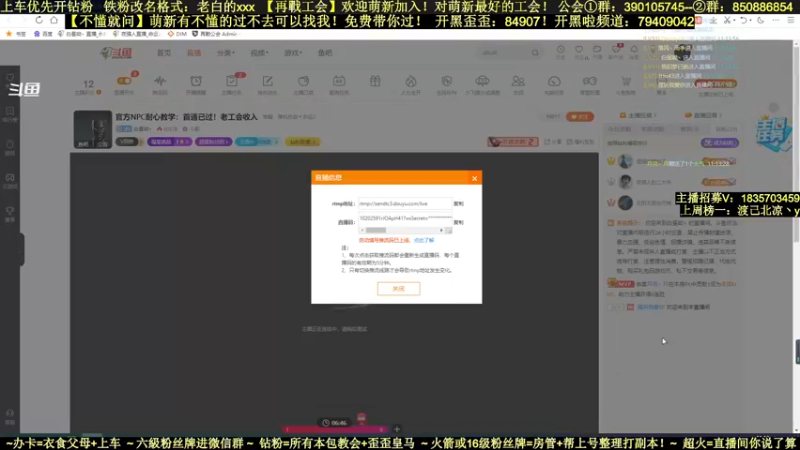Open the wallet toolbar icon
The height and width of the screenshot is (450, 800).
click(304, 81)
